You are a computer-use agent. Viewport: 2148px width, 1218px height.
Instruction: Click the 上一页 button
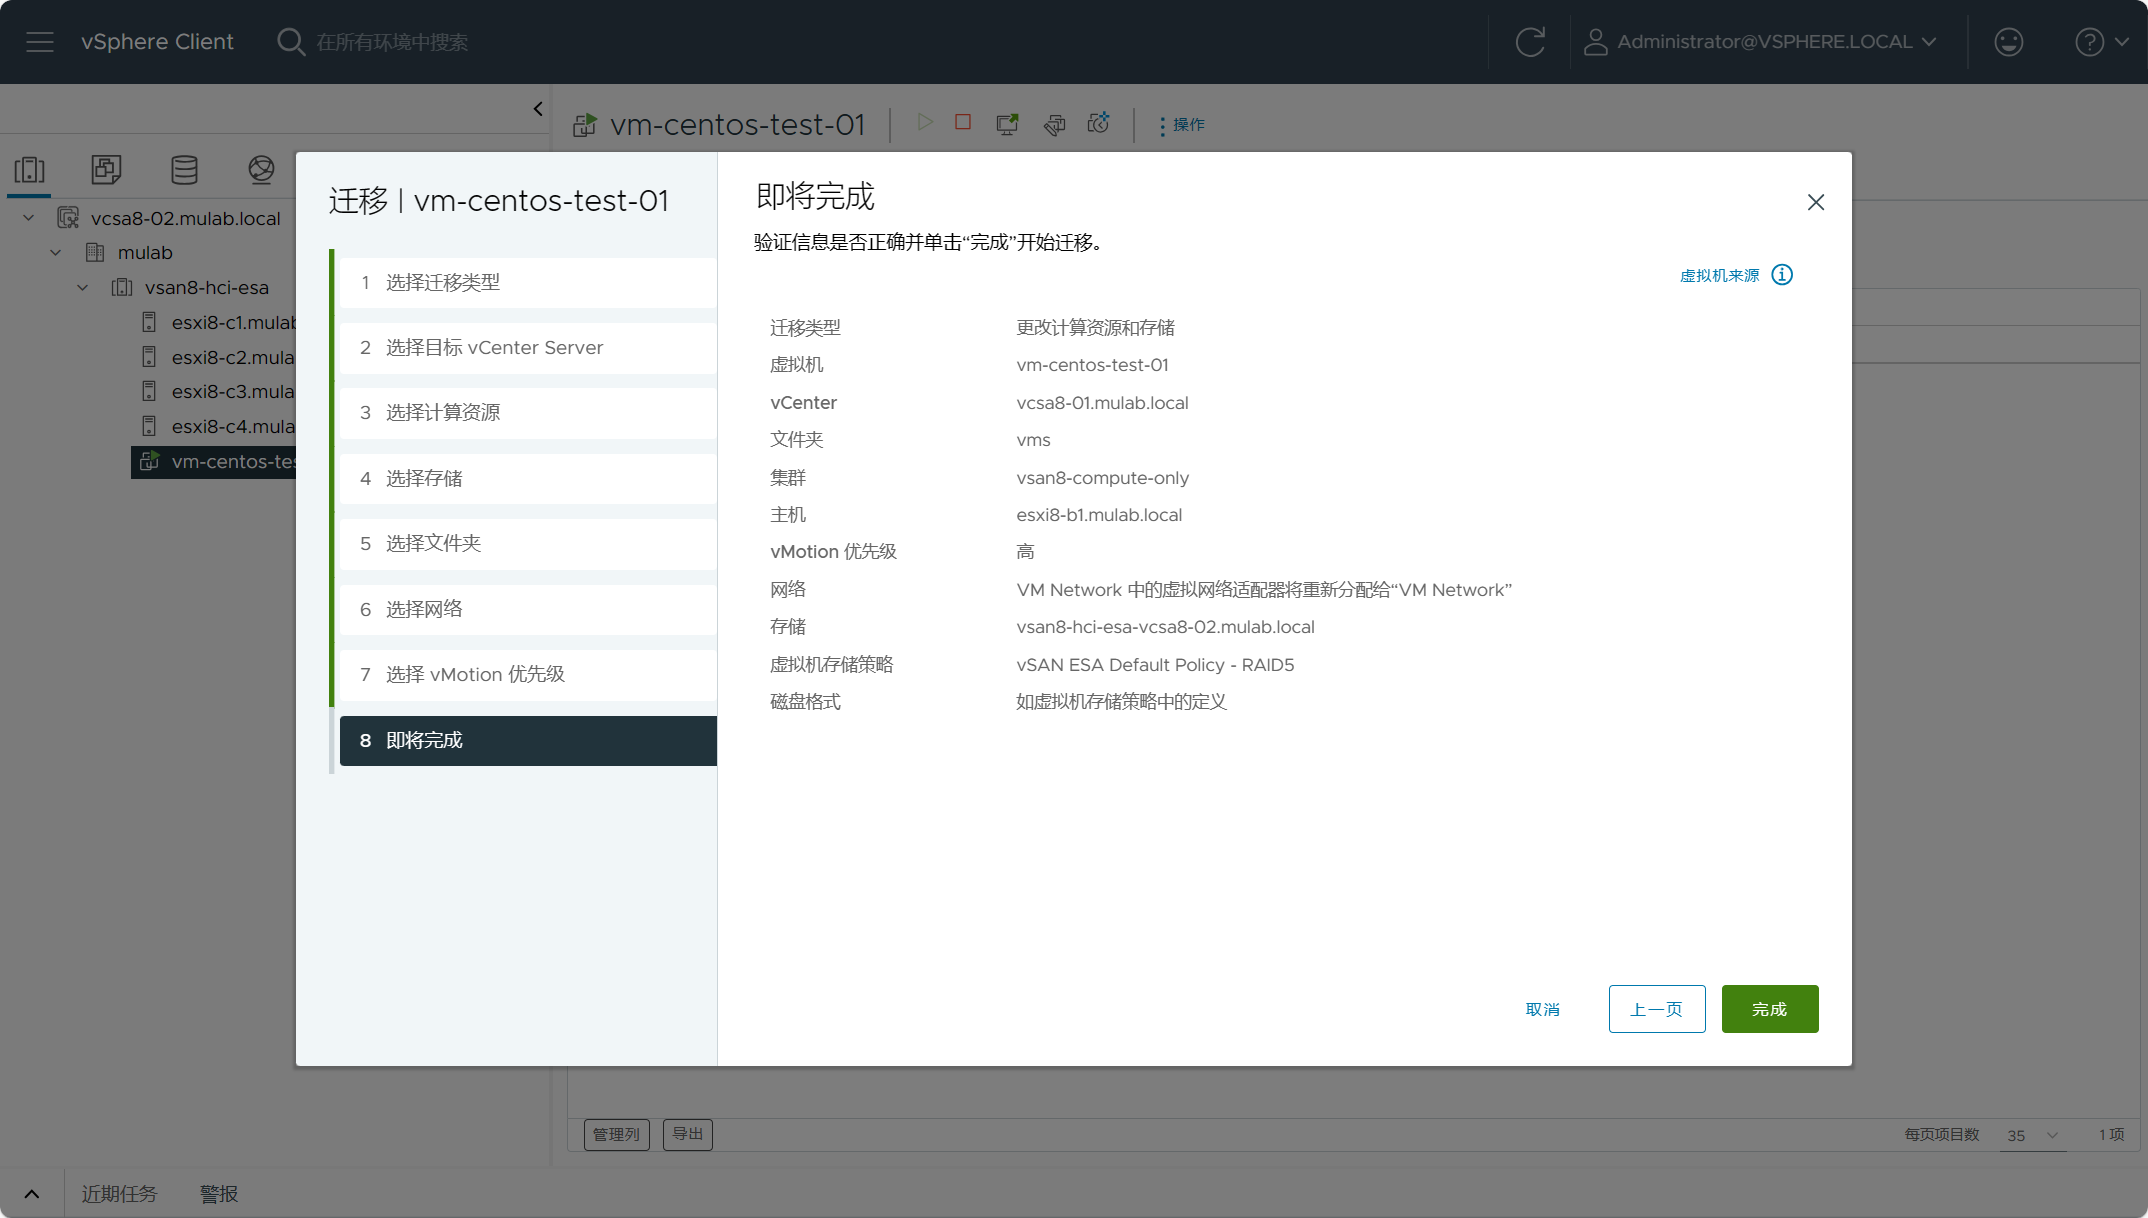click(1657, 1009)
